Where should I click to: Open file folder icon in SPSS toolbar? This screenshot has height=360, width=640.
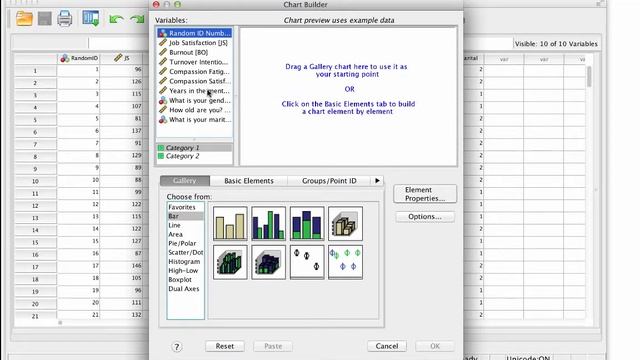pyautogui.click(x=24, y=18)
